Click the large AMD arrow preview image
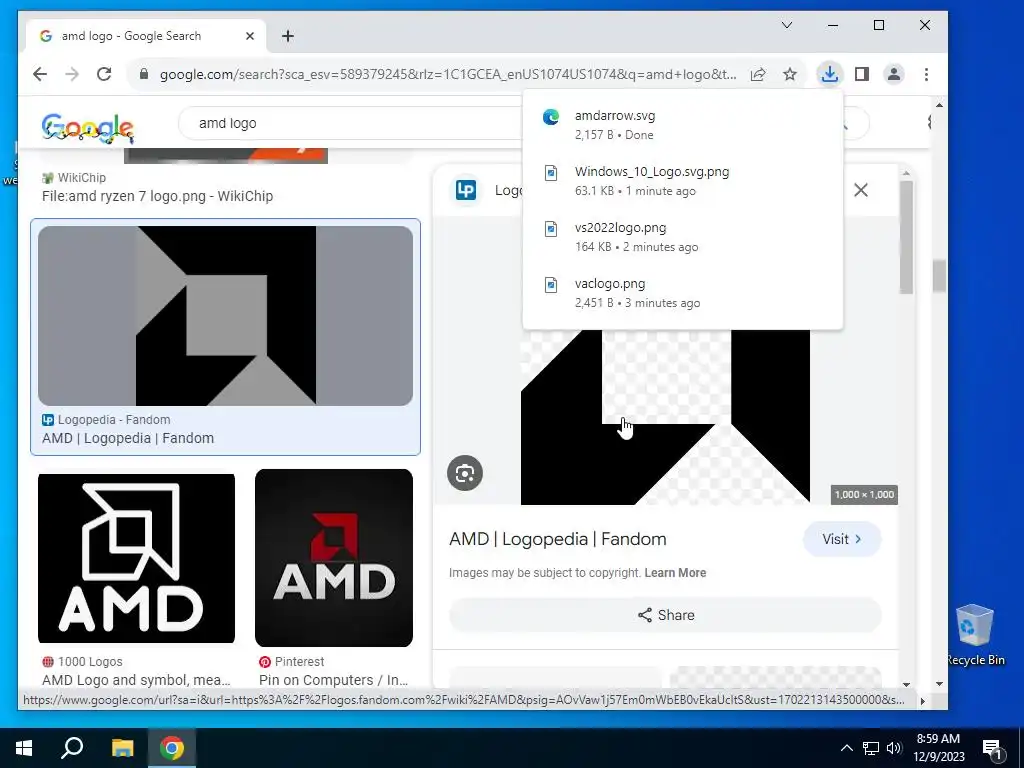Screen dimensions: 1024x768 tap(665, 417)
